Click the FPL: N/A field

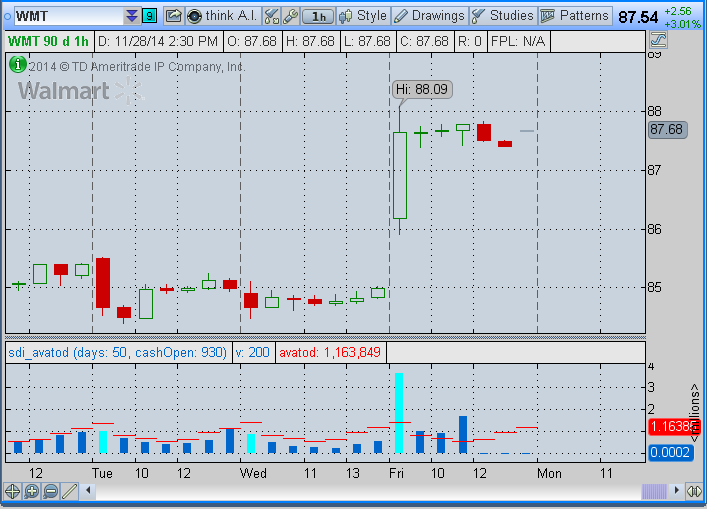pyautogui.click(x=518, y=41)
